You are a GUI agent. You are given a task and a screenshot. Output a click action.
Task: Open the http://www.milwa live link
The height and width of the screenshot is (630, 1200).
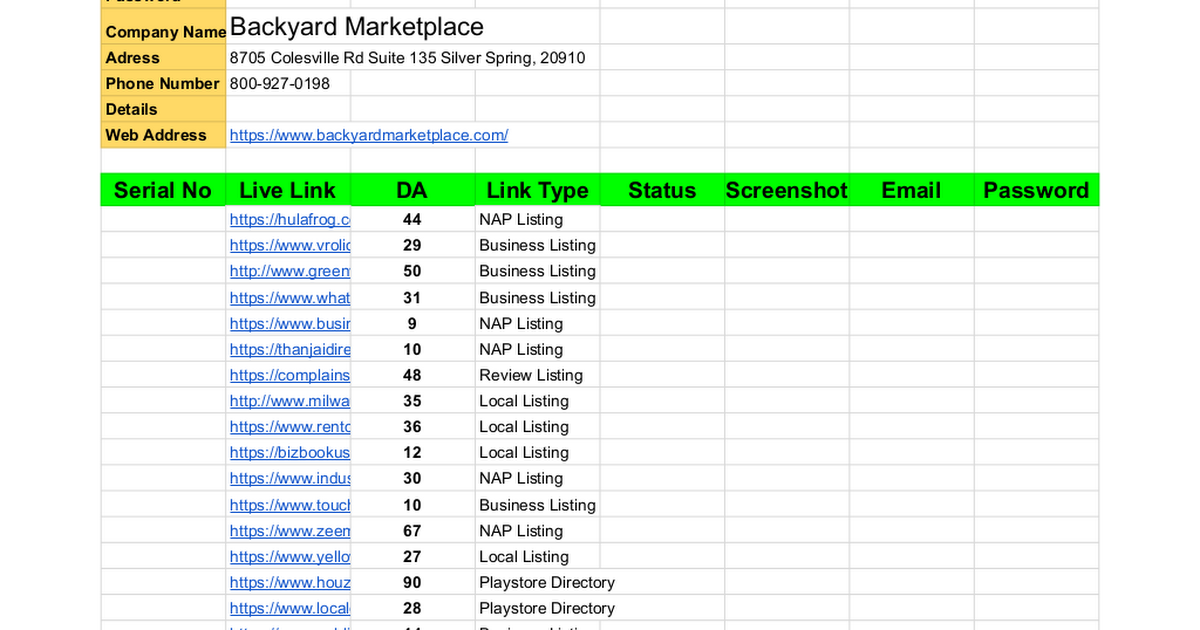tap(290, 401)
